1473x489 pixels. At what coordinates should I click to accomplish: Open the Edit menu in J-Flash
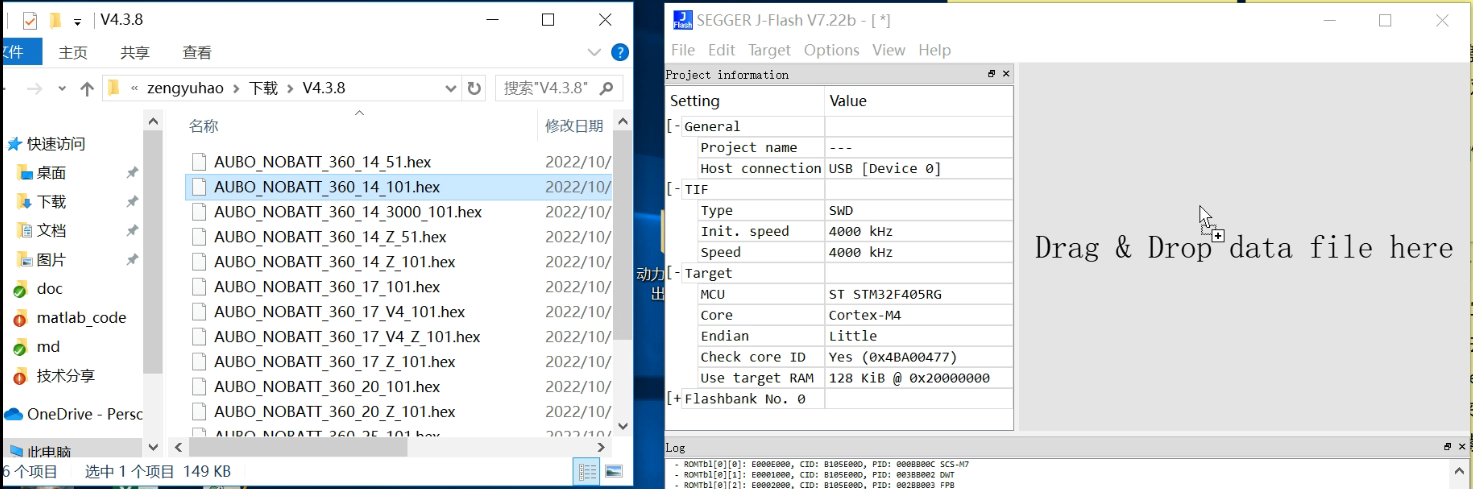click(x=721, y=50)
